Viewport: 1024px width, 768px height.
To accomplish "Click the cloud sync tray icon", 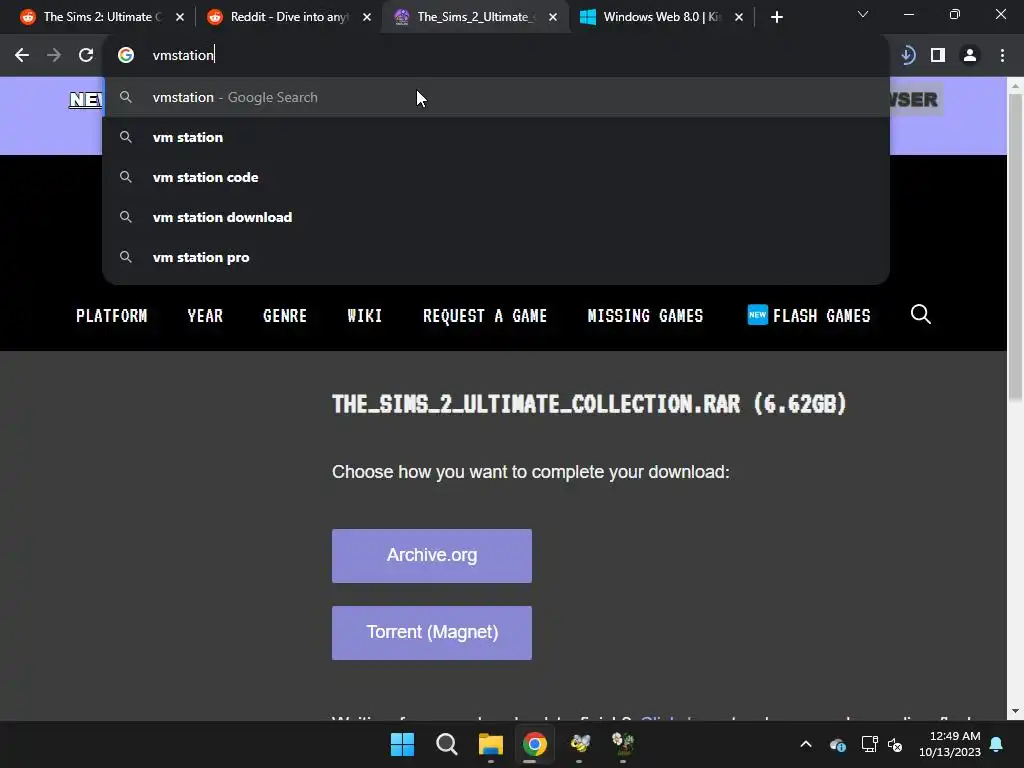I will pyautogui.click(x=838, y=744).
